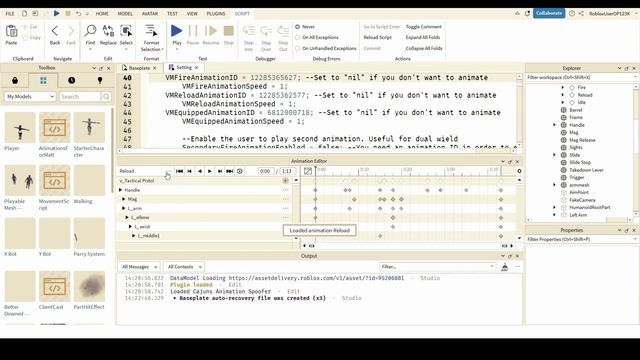The width and height of the screenshot is (640, 360).
Task: Jump to animation end in Animation Editor
Action: tap(229, 171)
